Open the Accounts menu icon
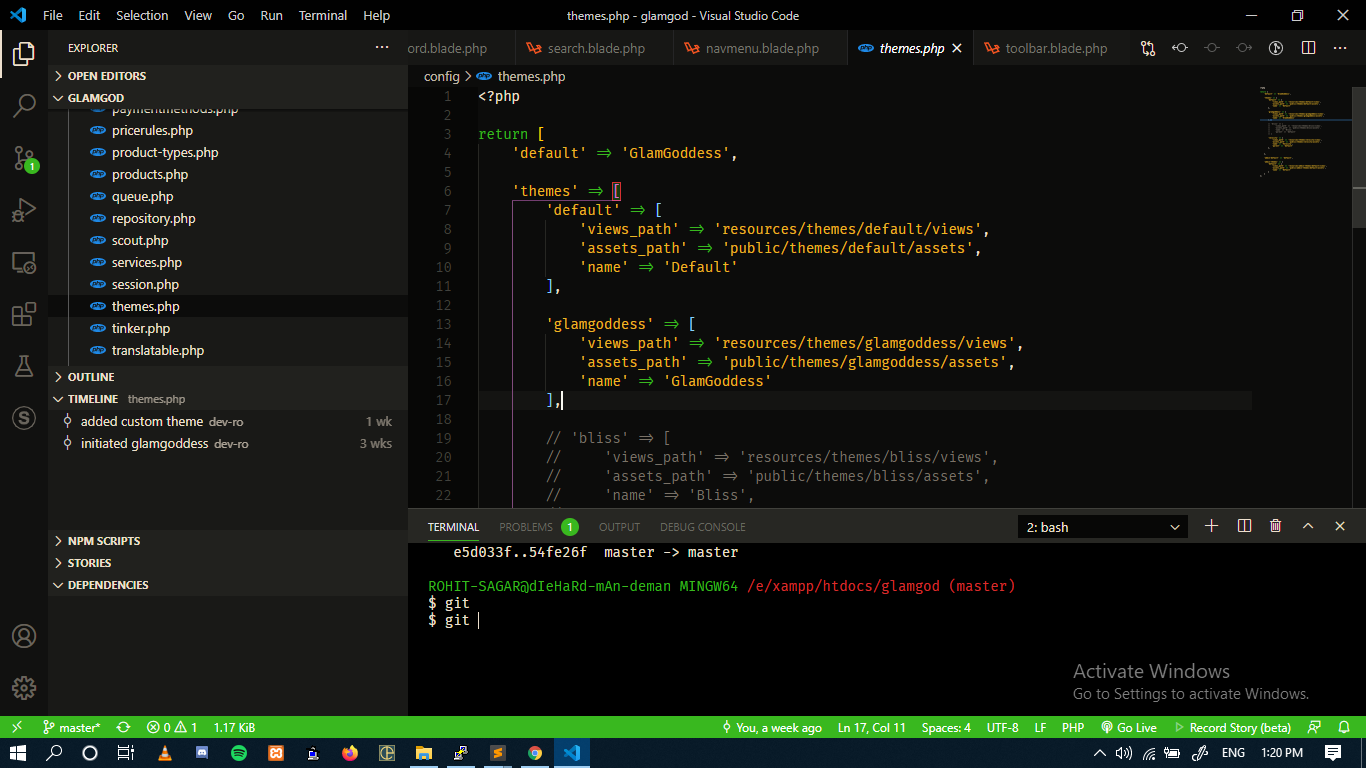The image size is (1366, 768). (24, 636)
